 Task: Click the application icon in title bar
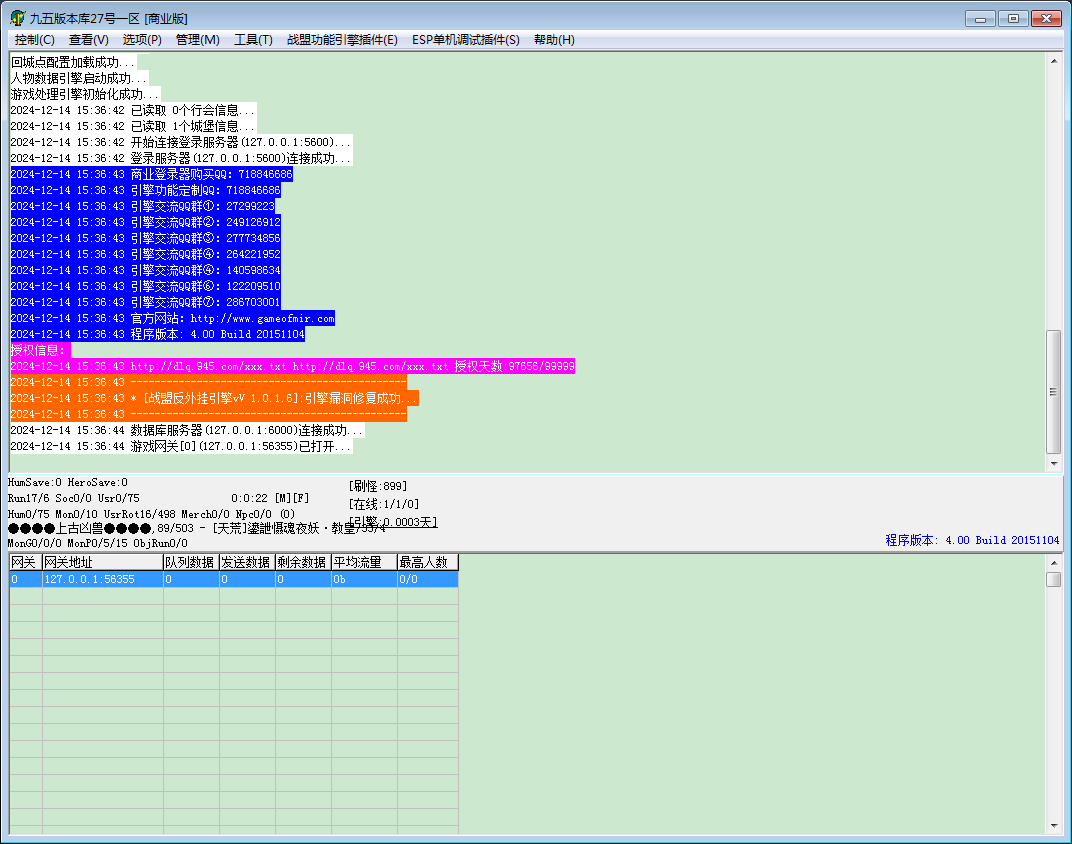(x=17, y=18)
